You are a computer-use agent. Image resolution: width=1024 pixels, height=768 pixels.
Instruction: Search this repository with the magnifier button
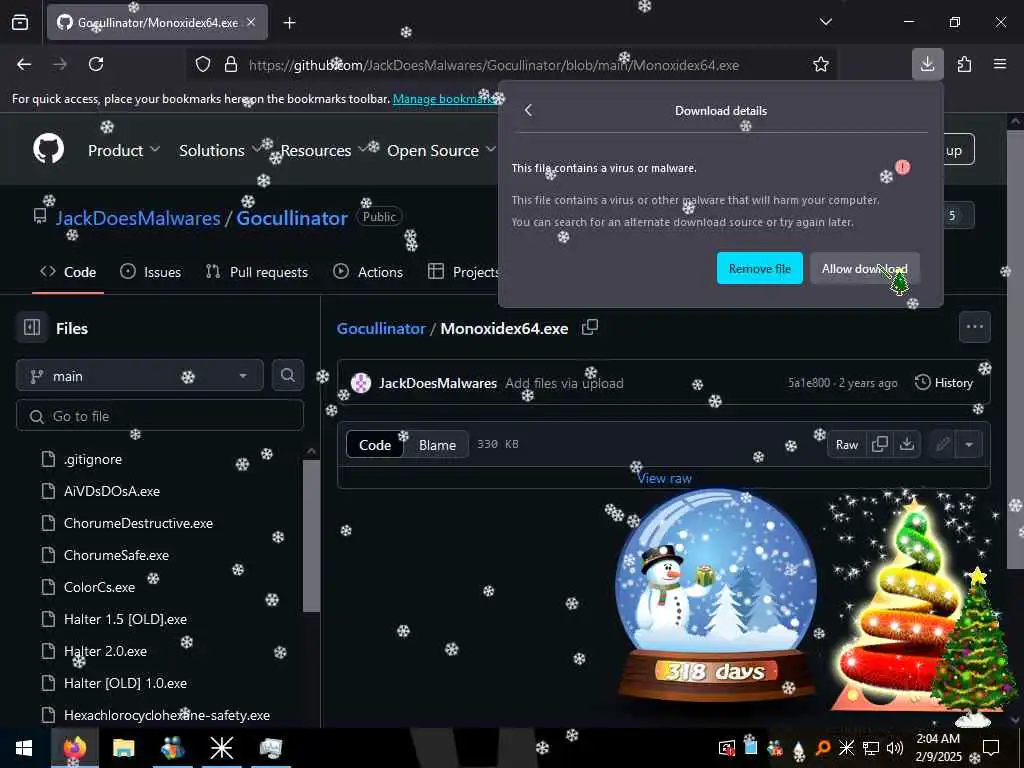tap(288, 376)
